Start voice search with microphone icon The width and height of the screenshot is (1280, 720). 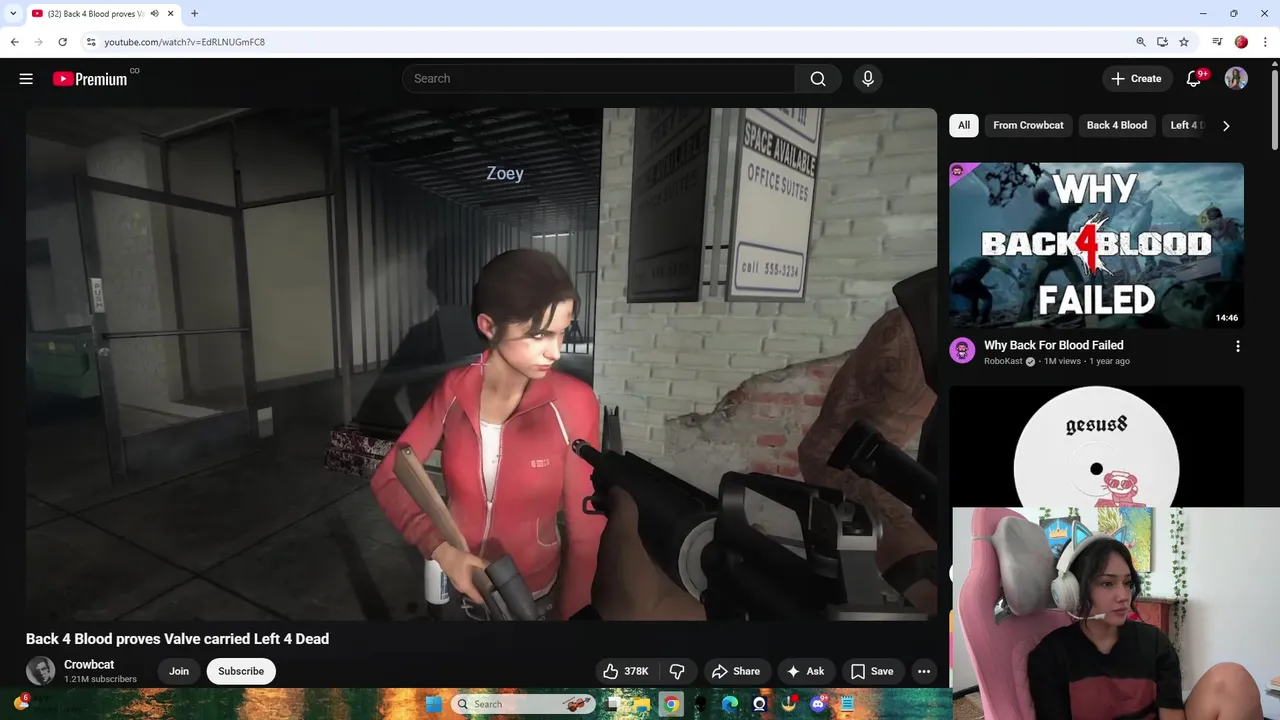click(867, 79)
